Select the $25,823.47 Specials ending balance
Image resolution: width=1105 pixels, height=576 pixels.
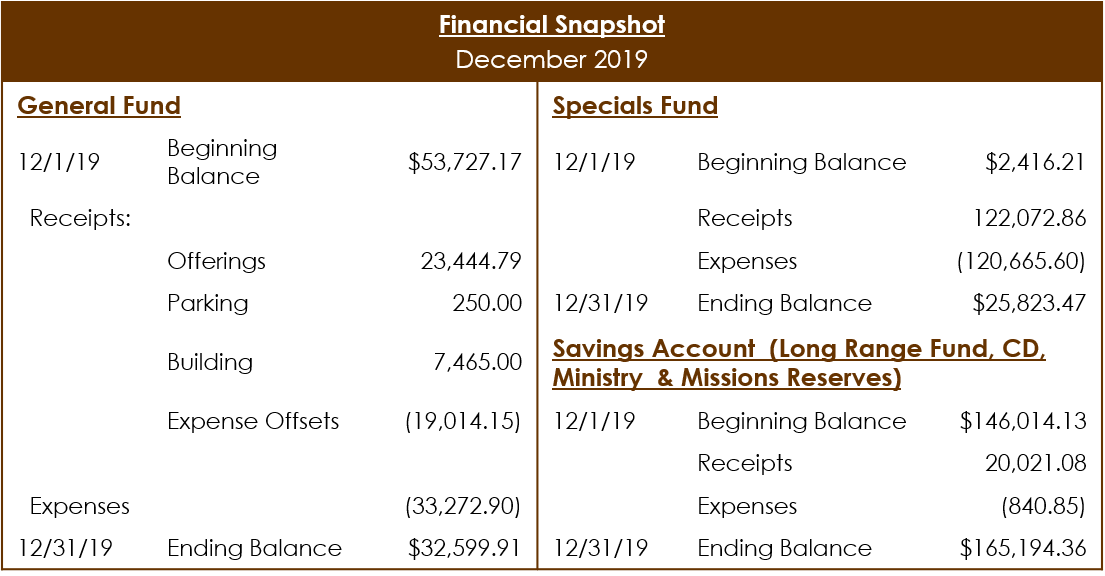tap(1028, 304)
